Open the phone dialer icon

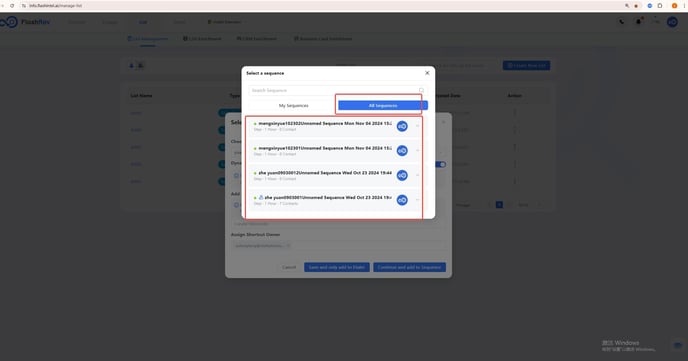pos(621,21)
